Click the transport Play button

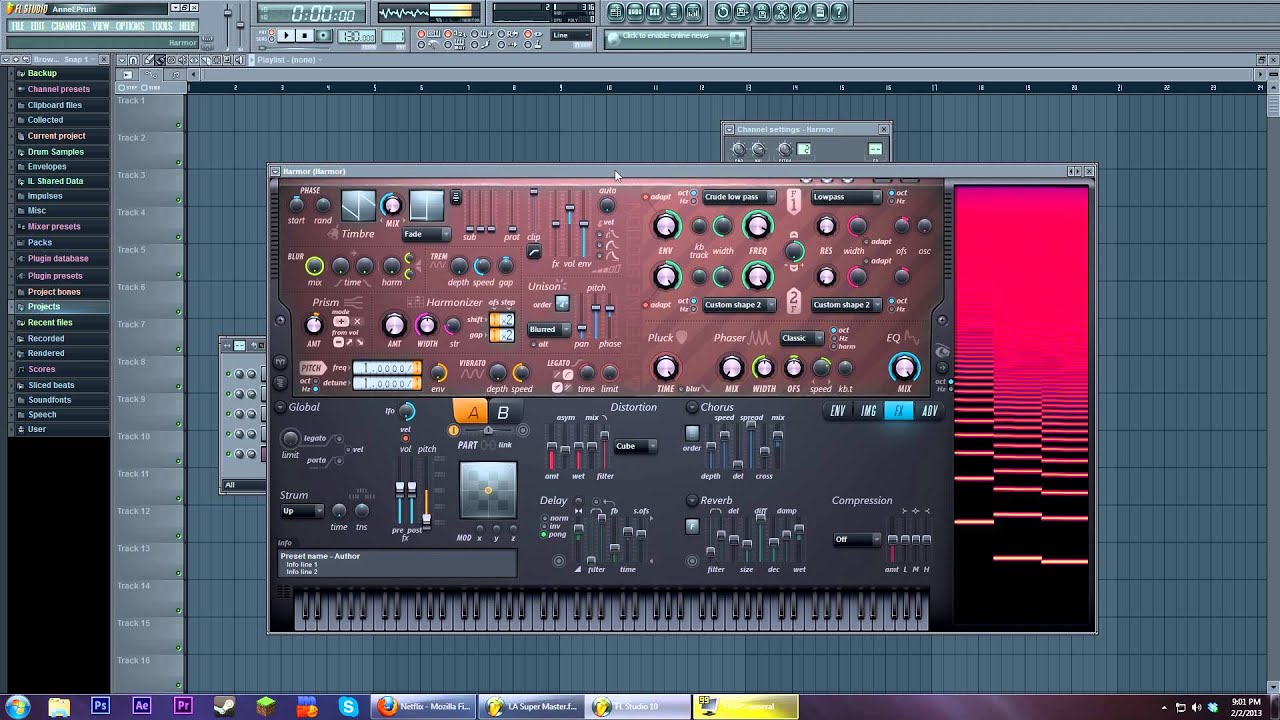click(285, 36)
